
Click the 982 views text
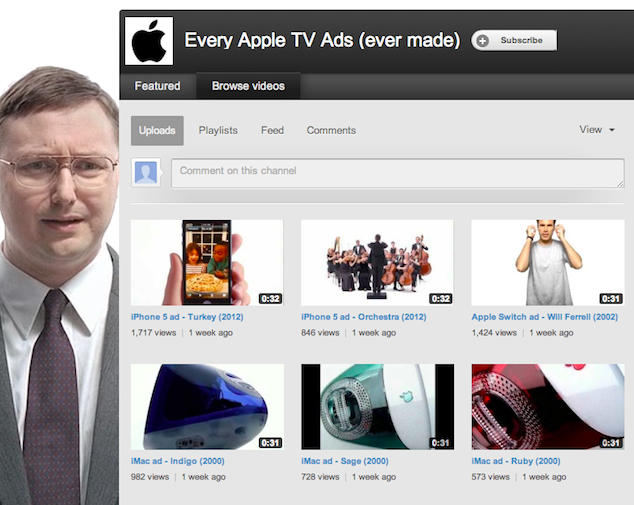click(x=150, y=477)
